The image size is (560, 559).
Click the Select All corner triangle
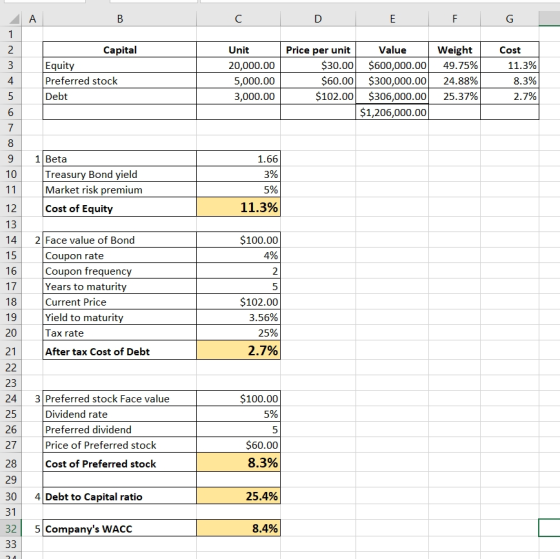point(14,19)
